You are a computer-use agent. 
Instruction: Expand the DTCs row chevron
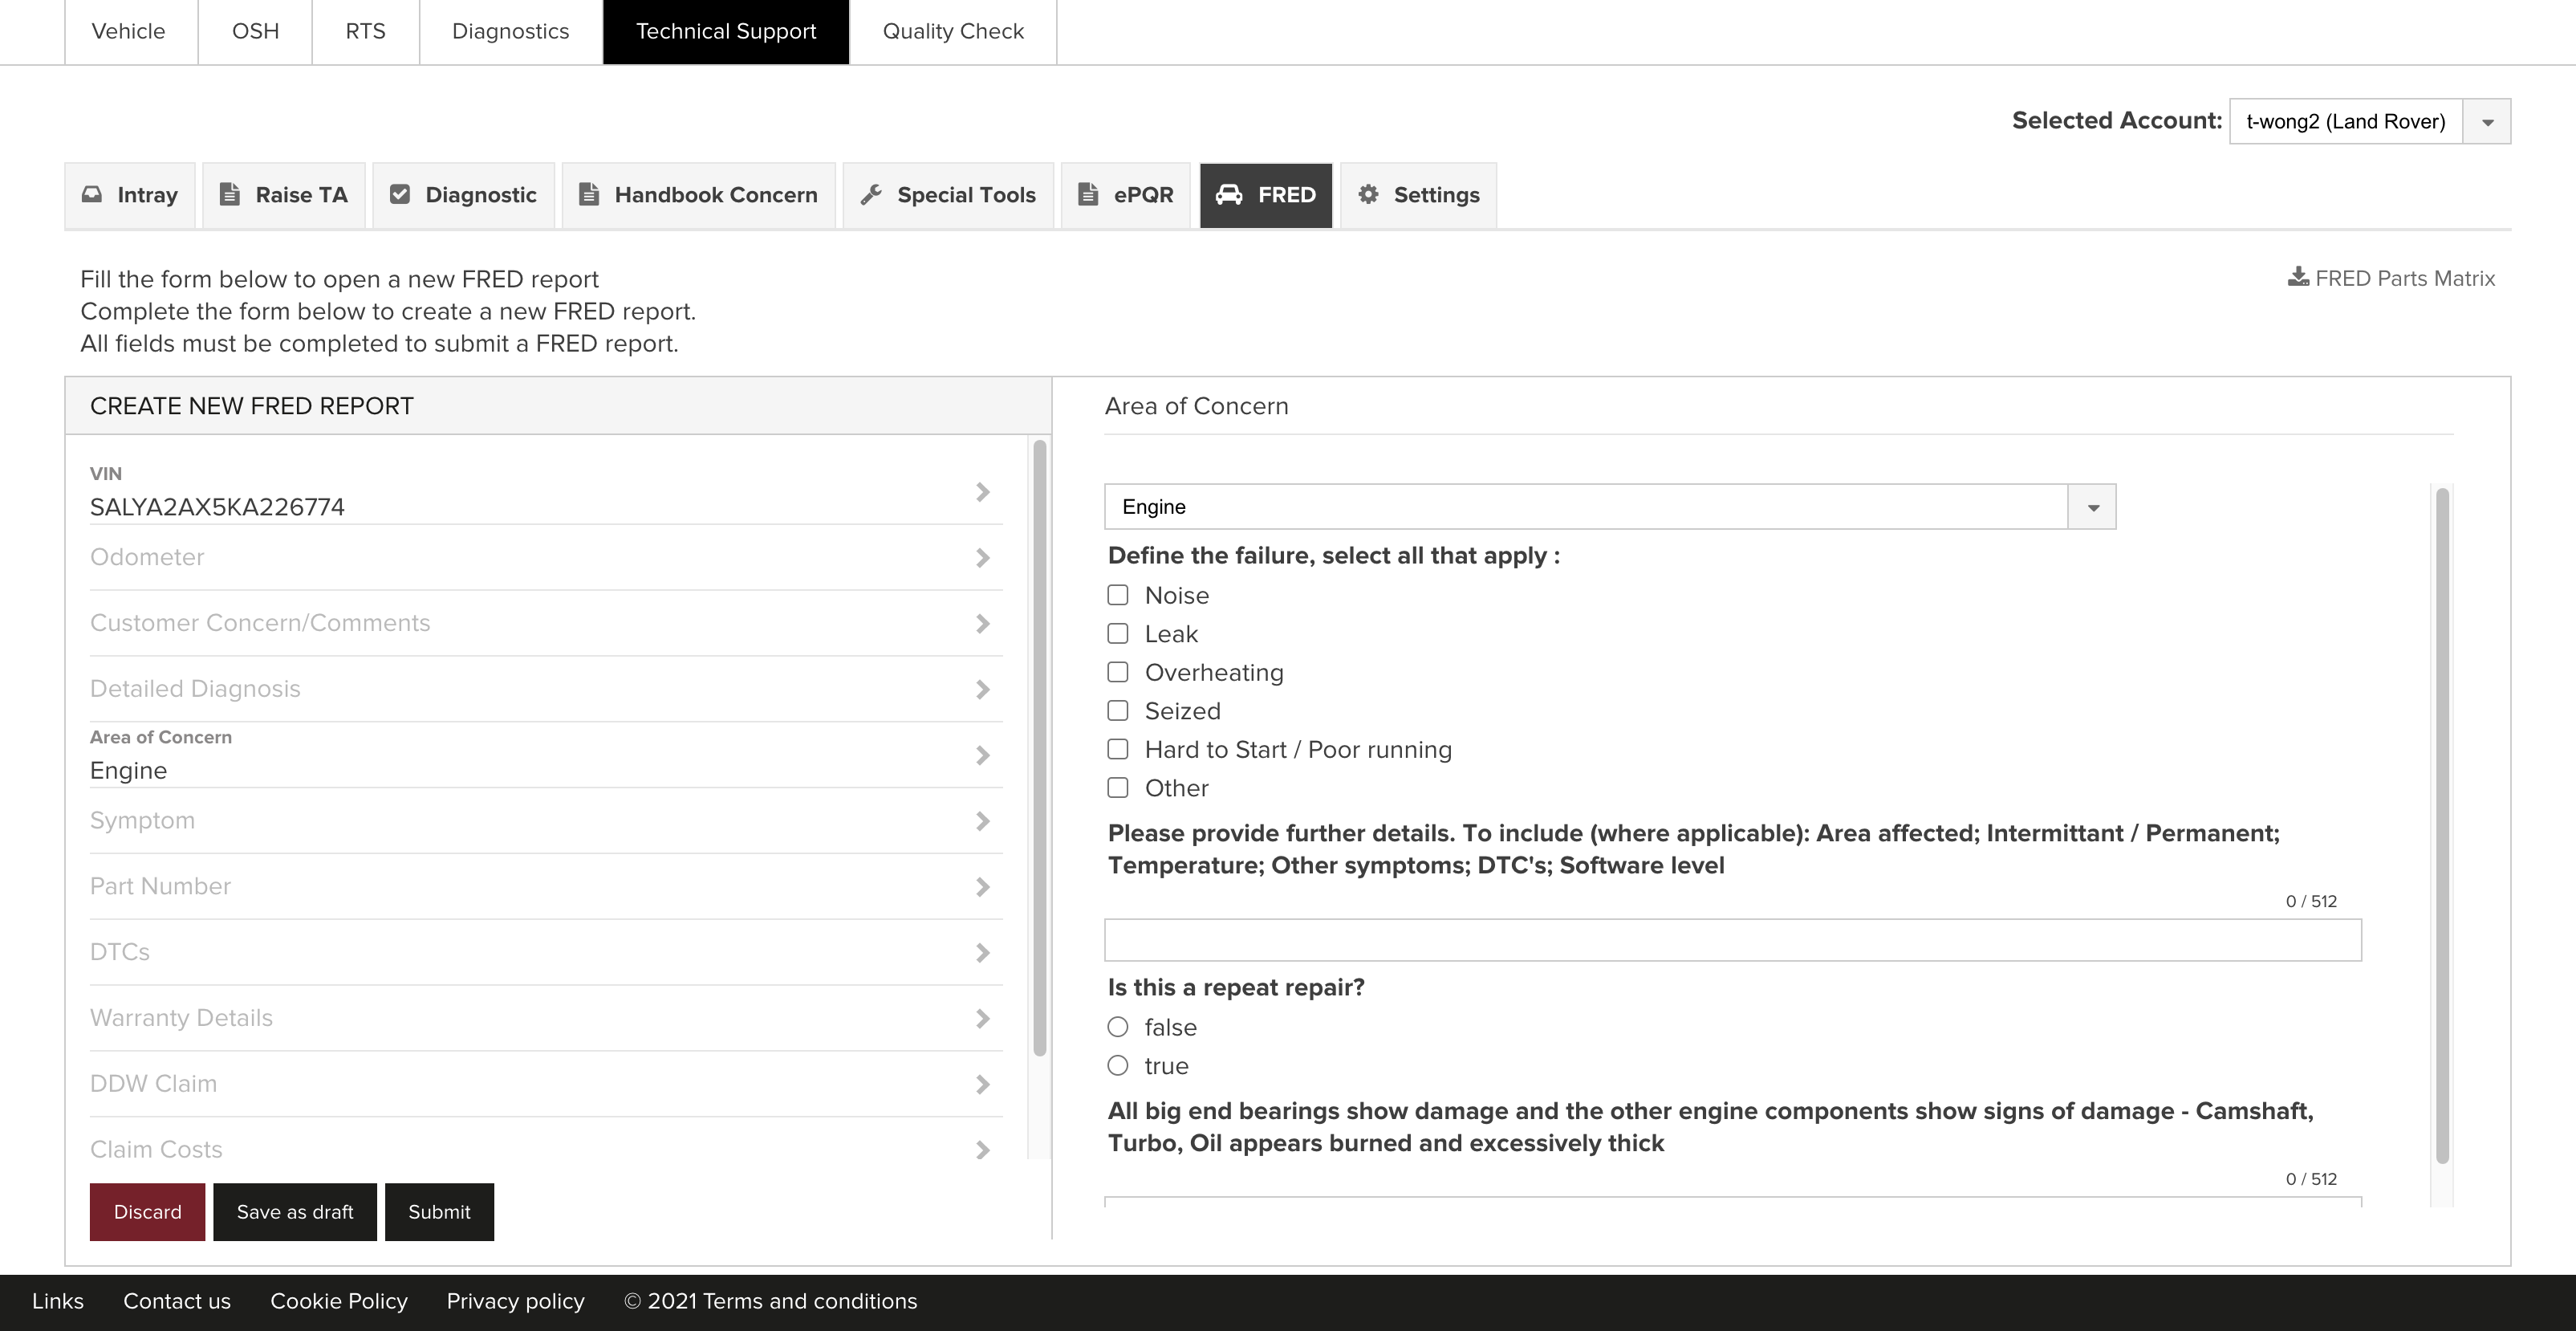coord(982,953)
